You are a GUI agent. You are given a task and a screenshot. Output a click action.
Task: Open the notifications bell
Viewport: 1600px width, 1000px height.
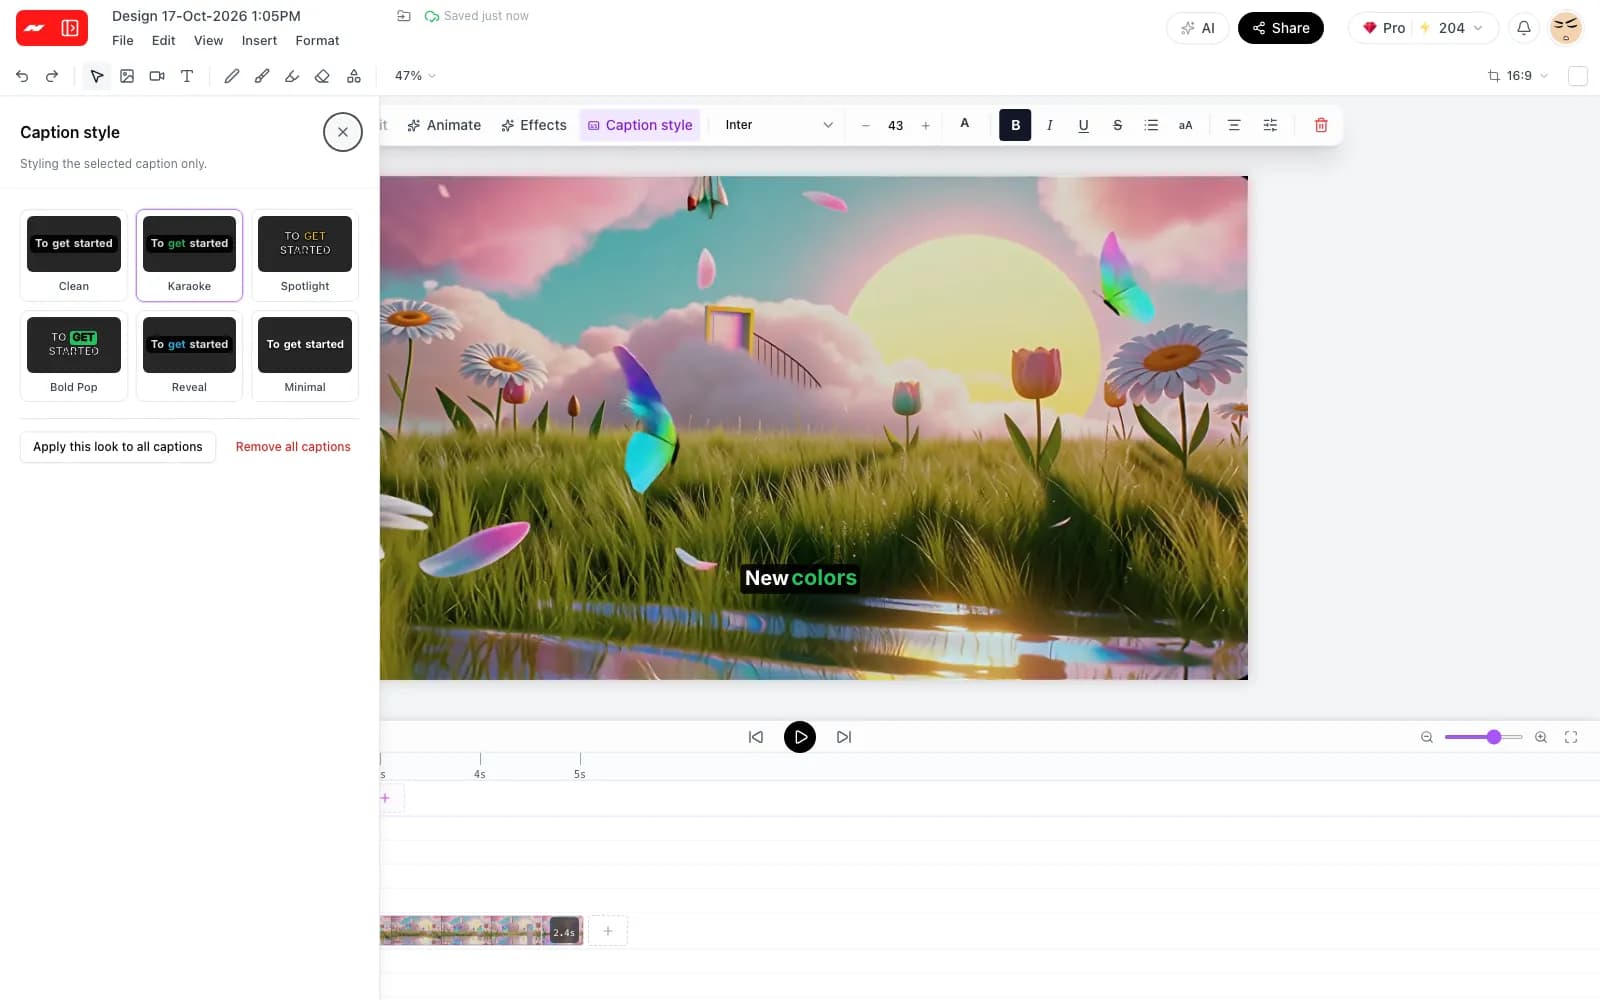pos(1524,28)
